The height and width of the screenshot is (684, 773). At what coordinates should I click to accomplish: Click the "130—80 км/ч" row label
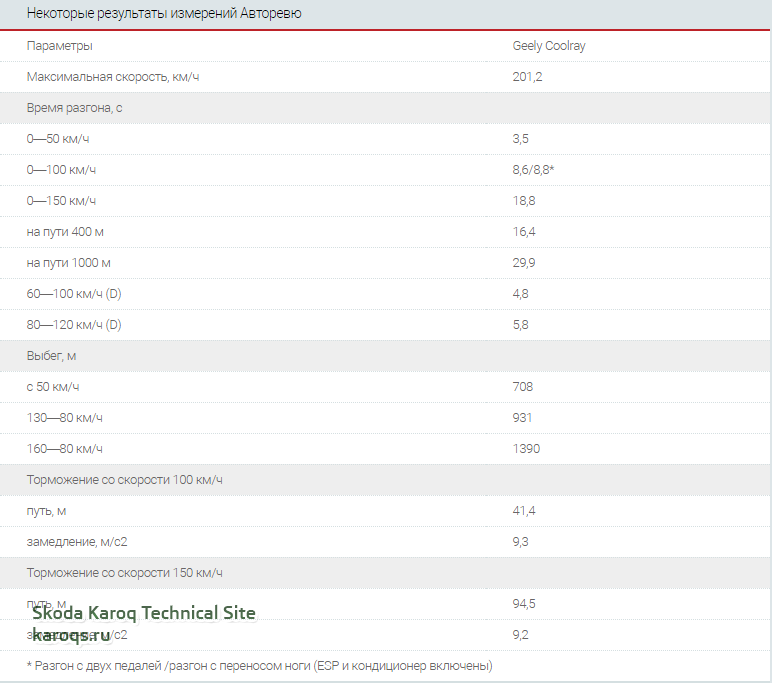point(65,418)
